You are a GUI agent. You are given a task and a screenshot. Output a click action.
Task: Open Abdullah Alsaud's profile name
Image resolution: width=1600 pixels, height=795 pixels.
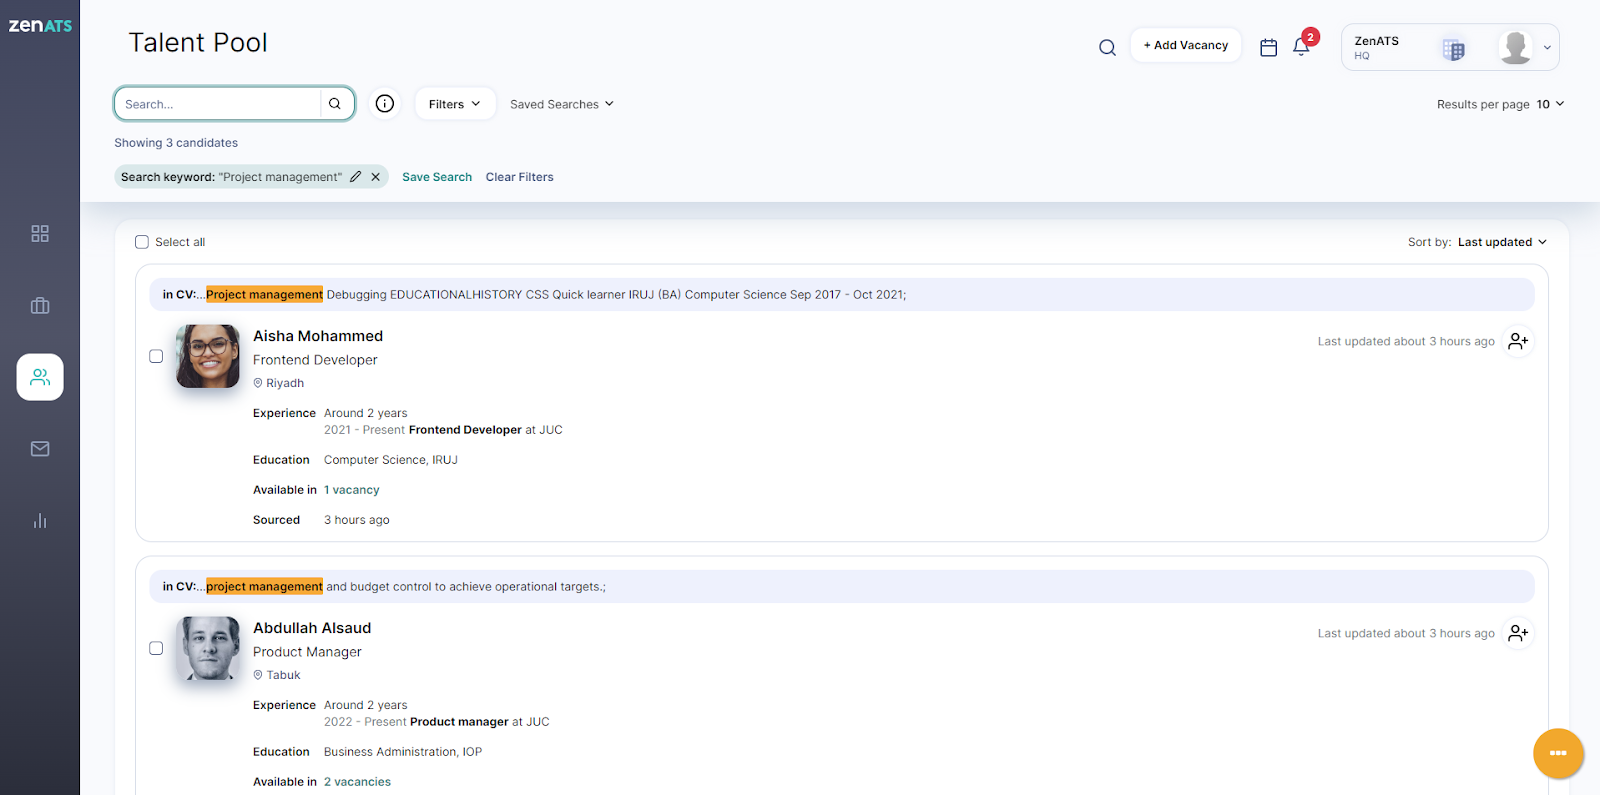coord(312,628)
